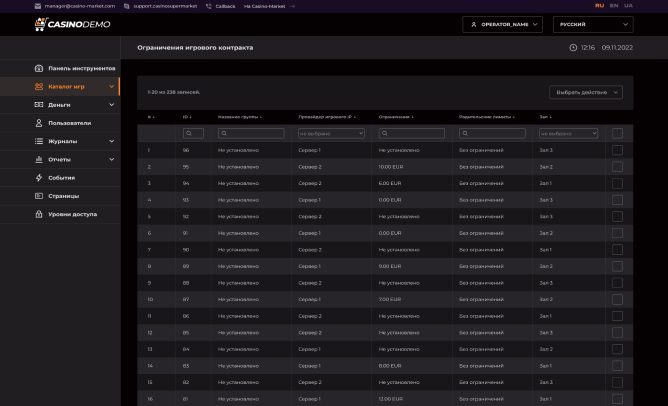The image size is (668, 406).
Task: Sort table by the ID column header
Action: click(186, 117)
